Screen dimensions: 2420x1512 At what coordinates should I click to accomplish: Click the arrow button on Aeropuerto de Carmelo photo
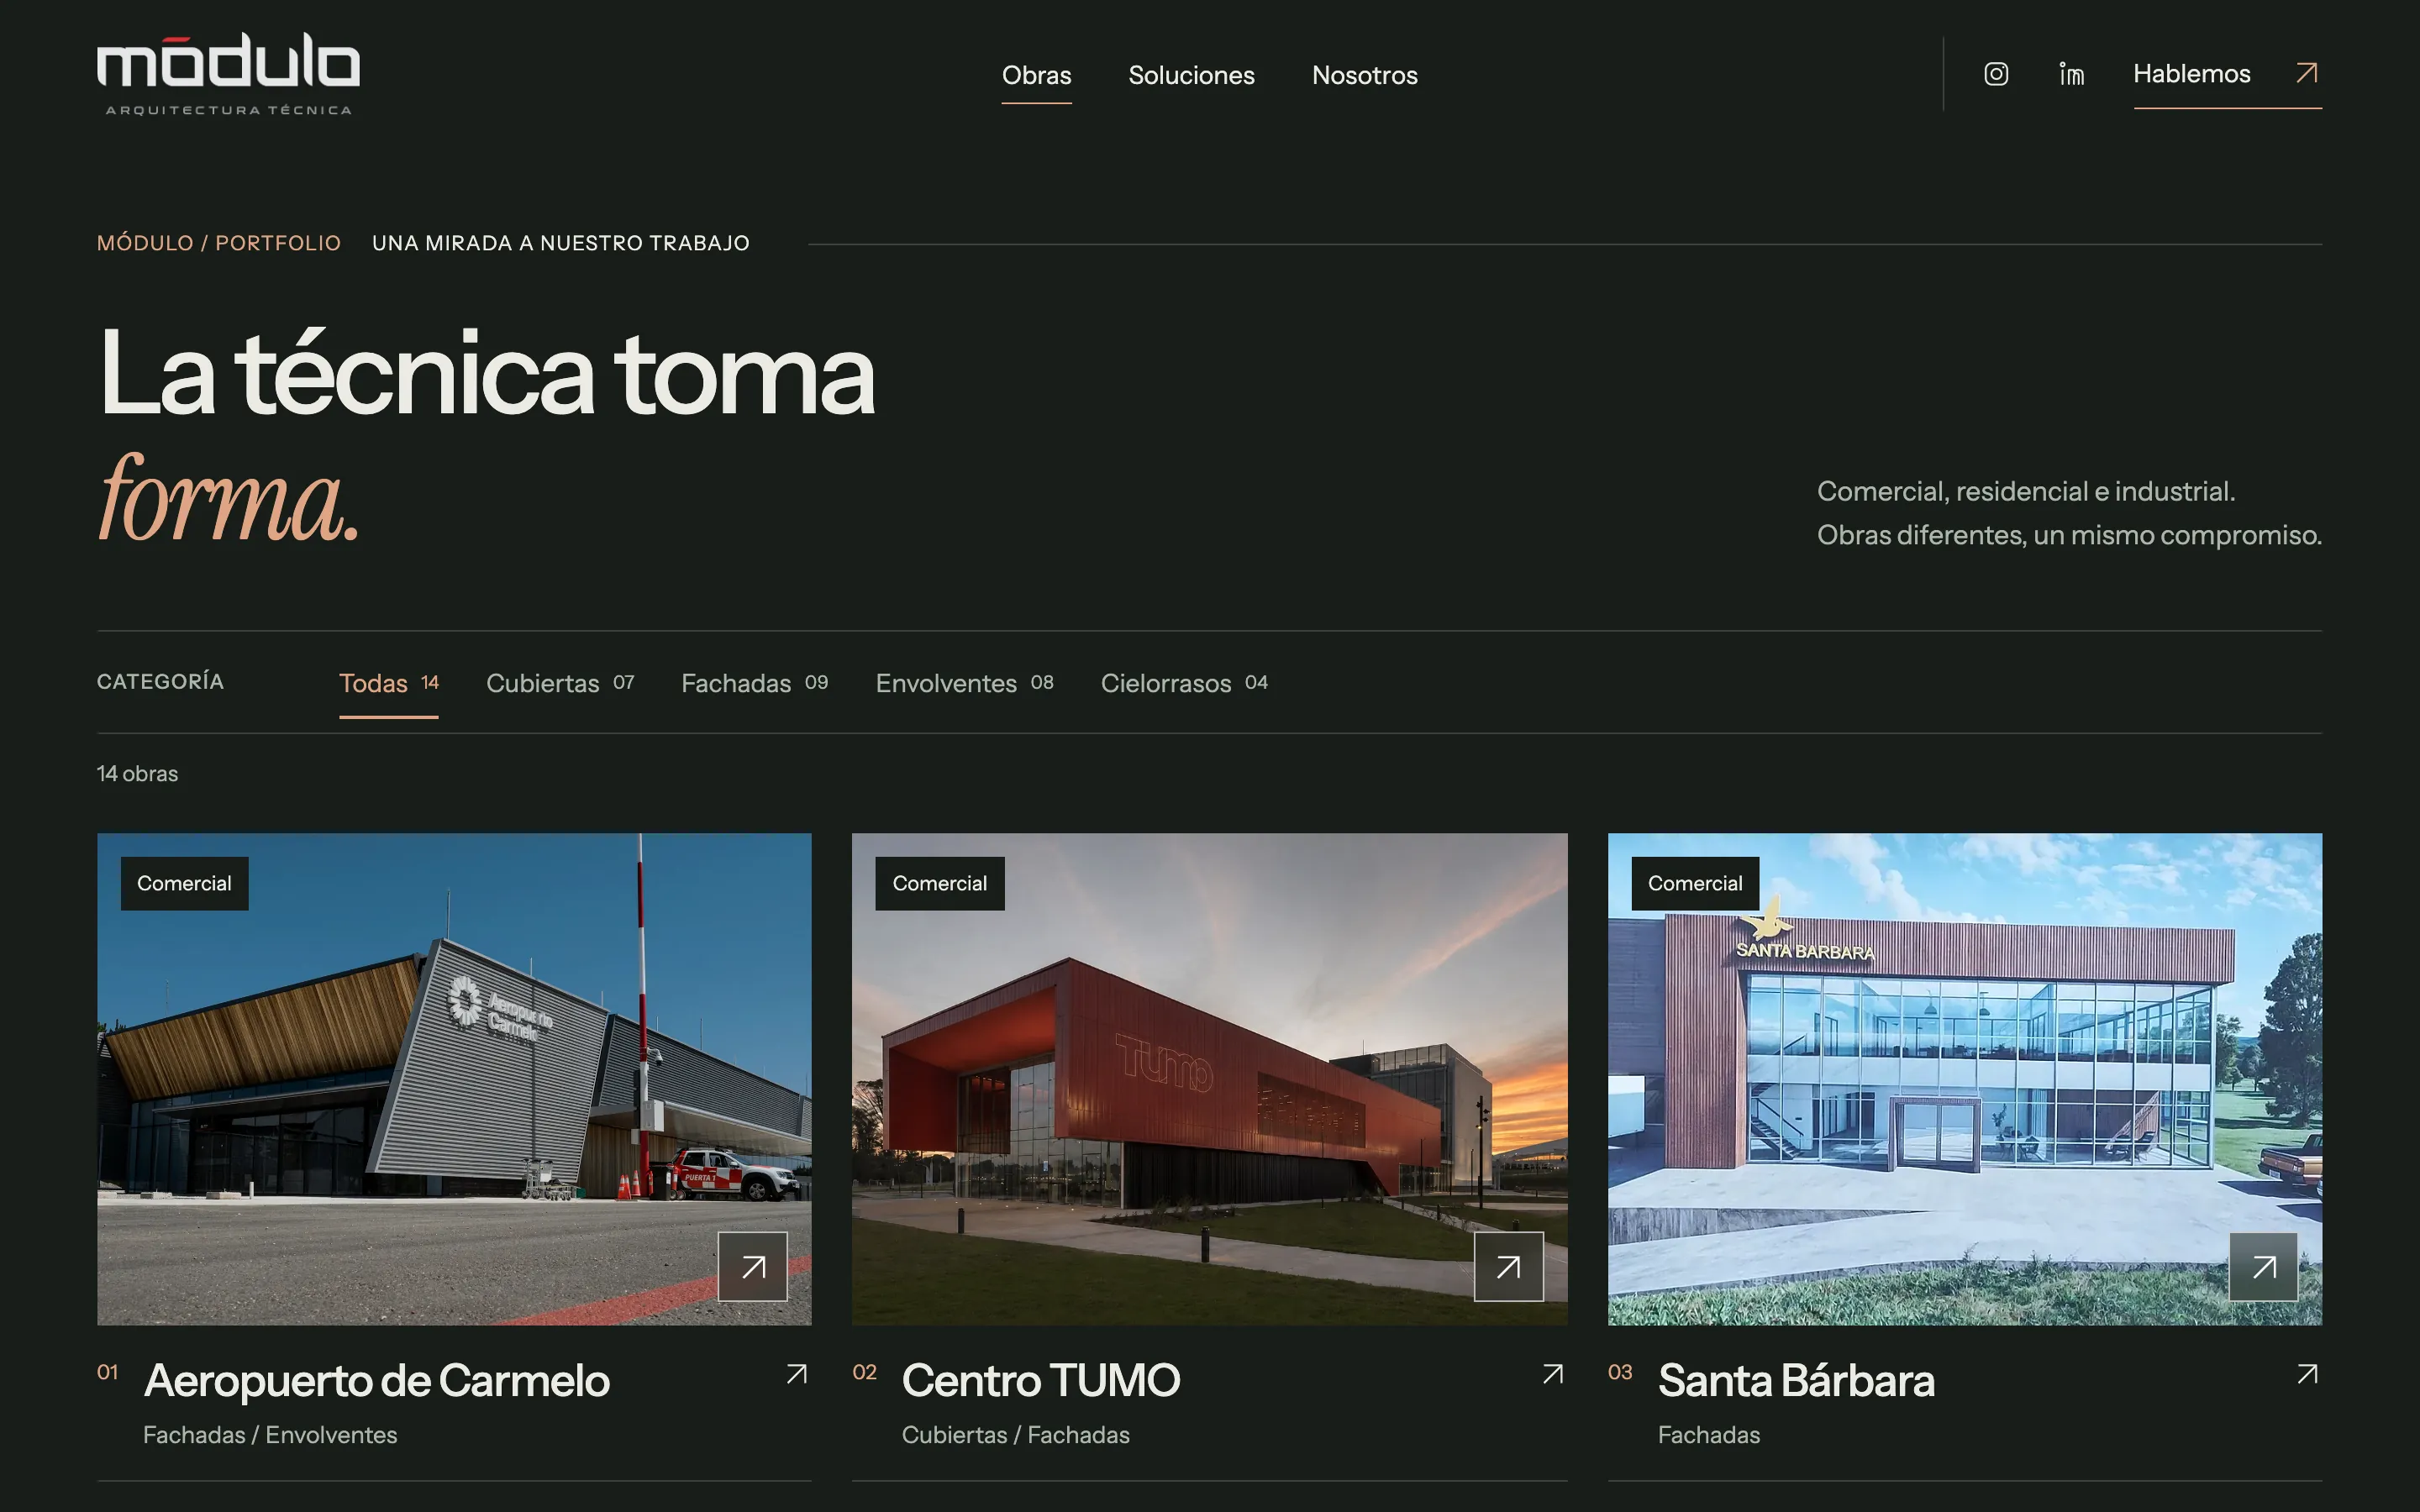point(753,1267)
